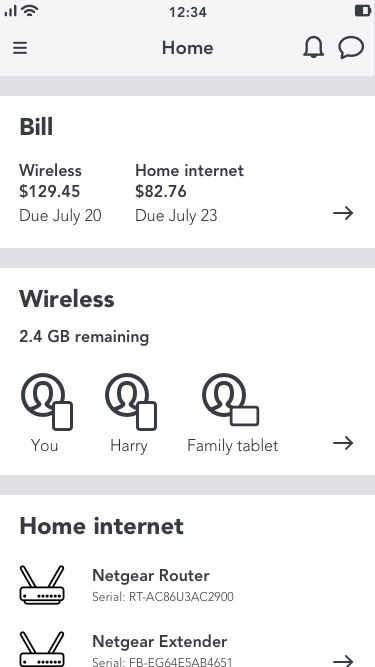375x667 pixels.
Task: View the Wireless bill amount $129.45
Action: click(49, 191)
